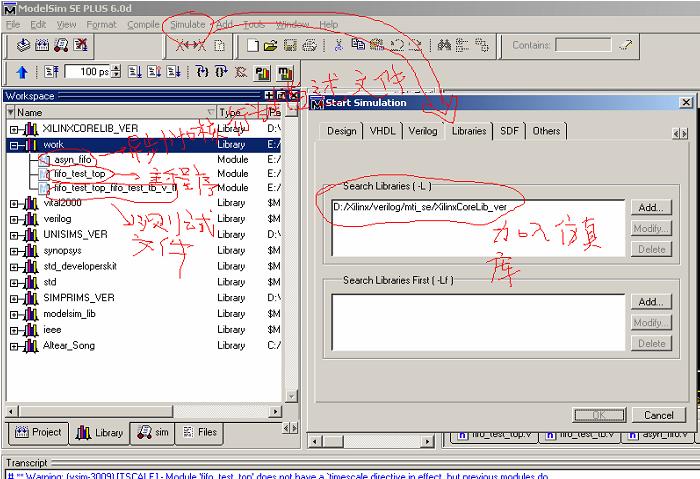Open the Files workspace tab

[200, 433]
